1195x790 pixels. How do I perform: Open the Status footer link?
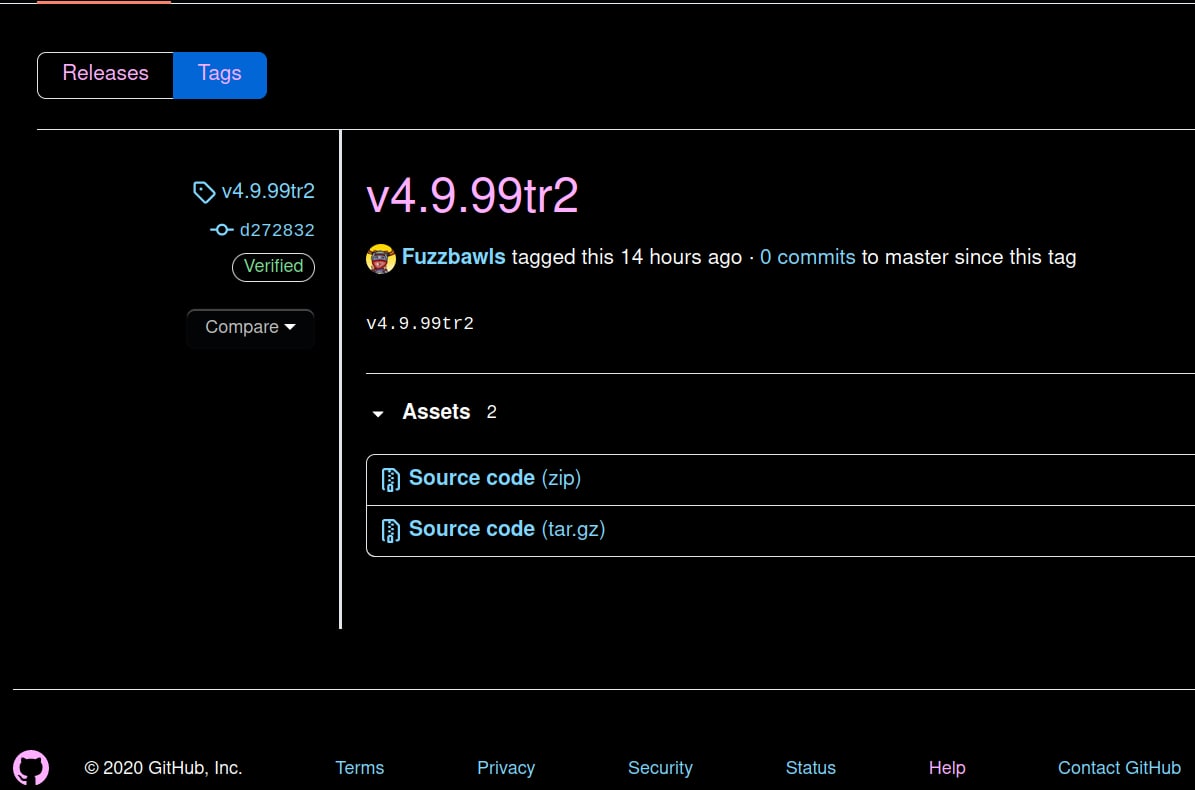coord(811,768)
